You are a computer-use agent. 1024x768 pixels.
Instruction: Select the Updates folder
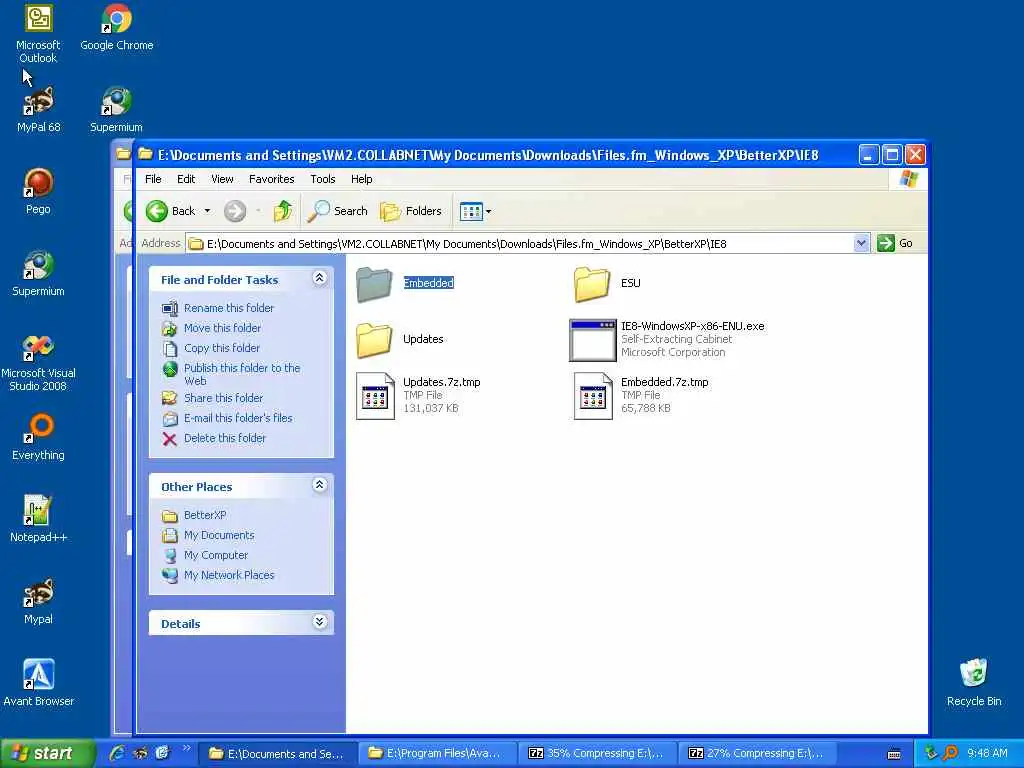tap(400, 340)
